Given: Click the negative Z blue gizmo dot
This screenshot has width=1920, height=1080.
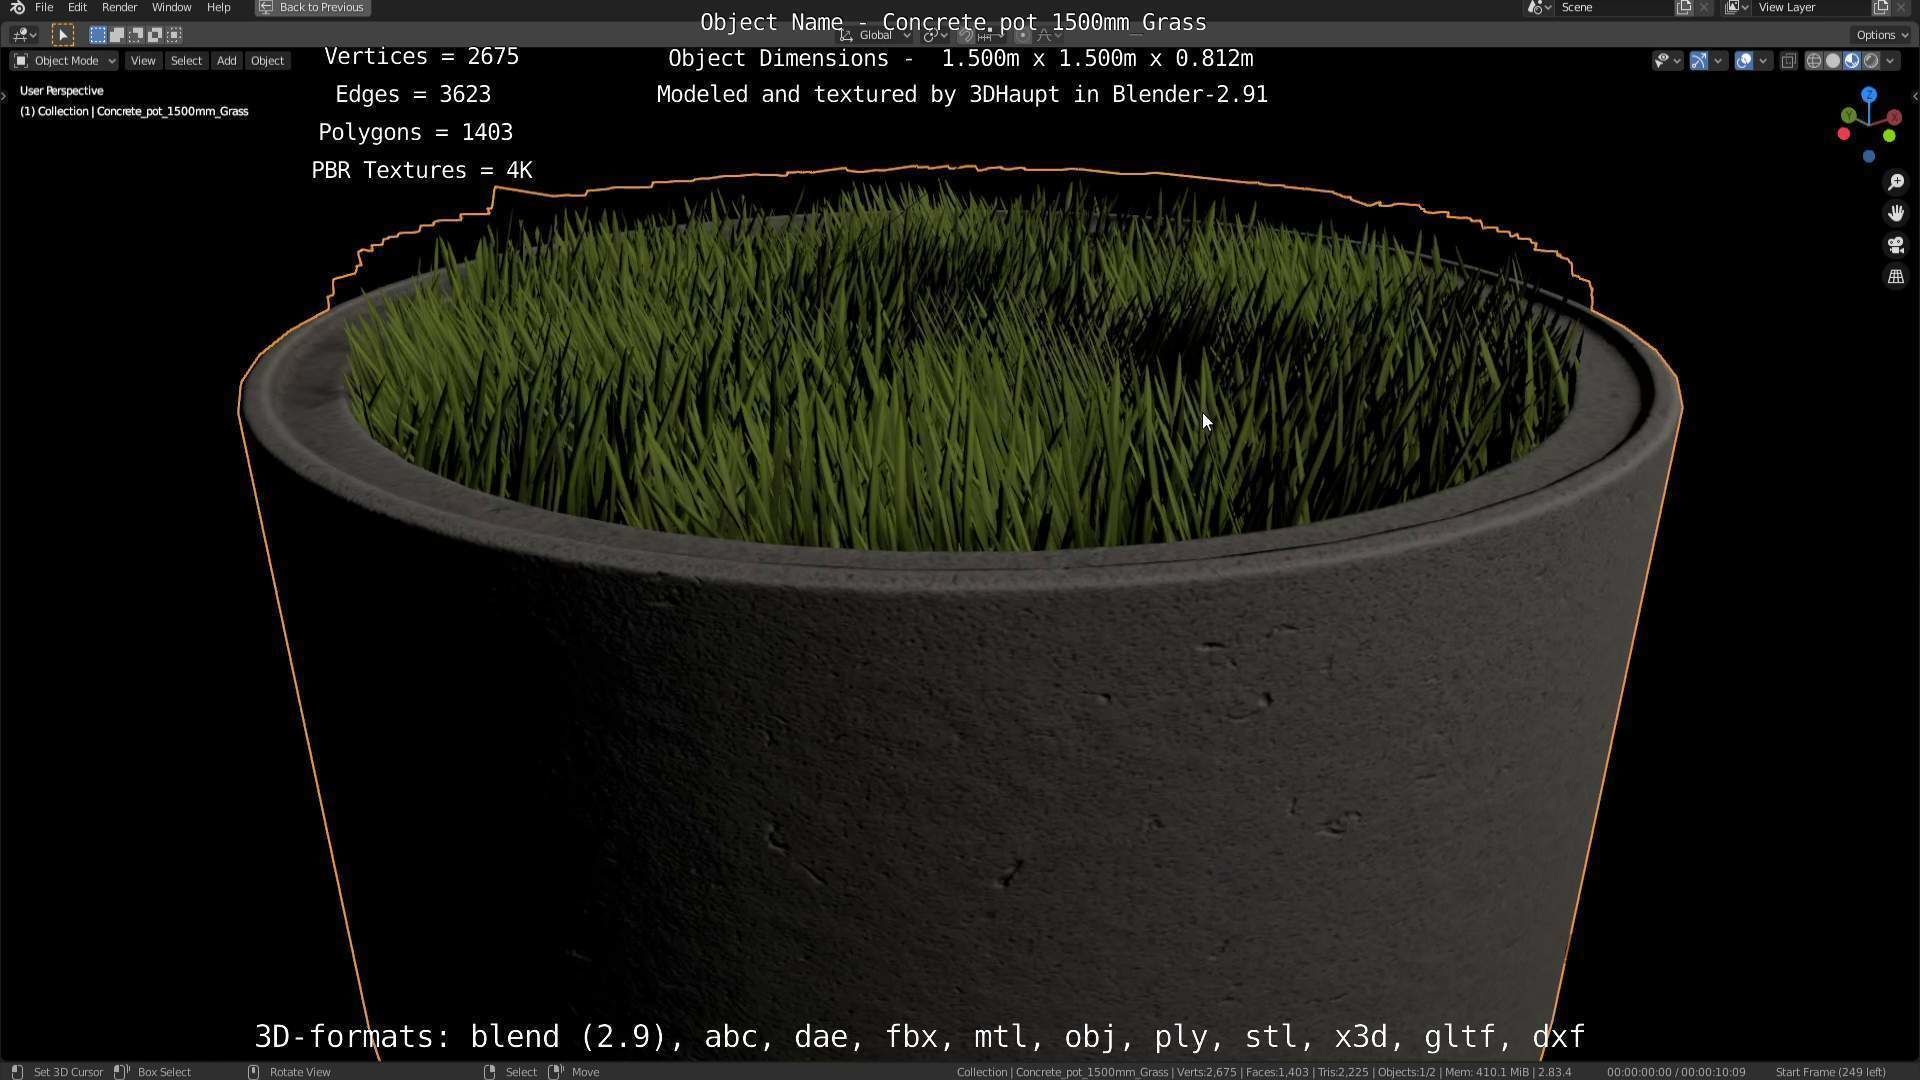Looking at the screenshot, I should [1868, 157].
